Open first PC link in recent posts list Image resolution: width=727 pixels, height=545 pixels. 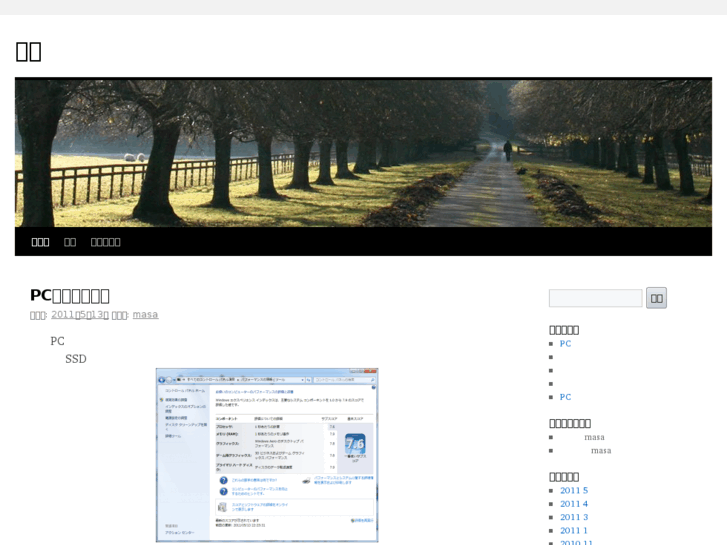coord(565,344)
